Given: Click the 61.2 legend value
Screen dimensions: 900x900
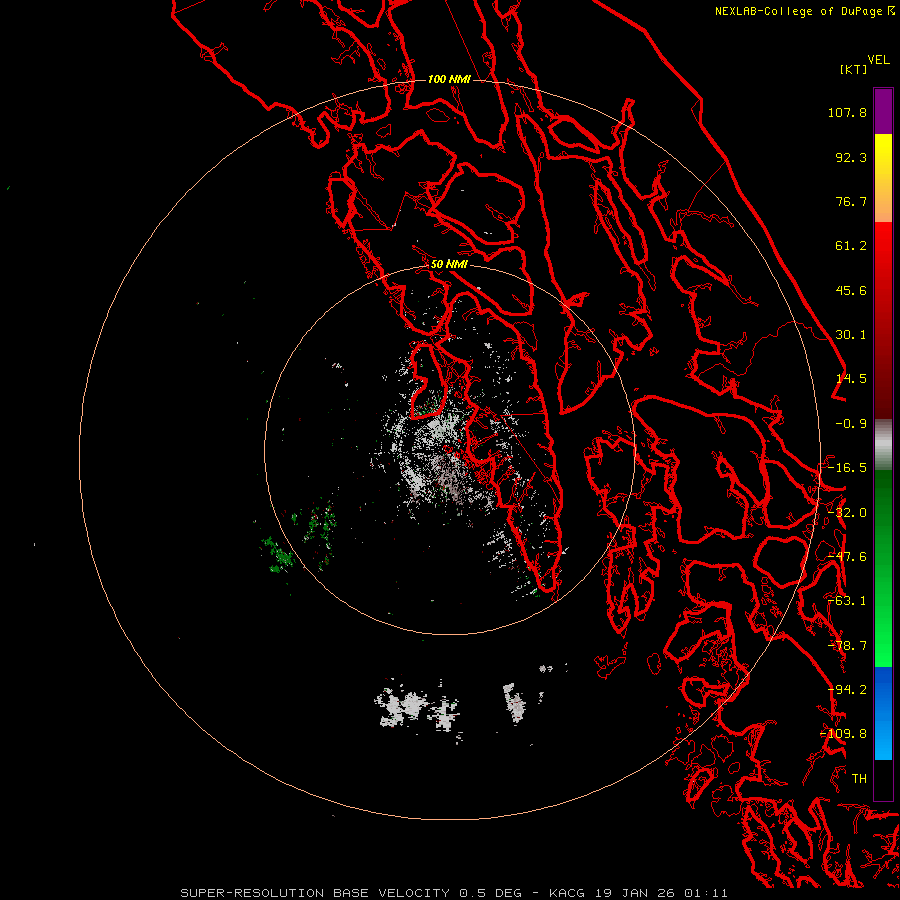Looking at the screenshot, I should pos(851,246).
